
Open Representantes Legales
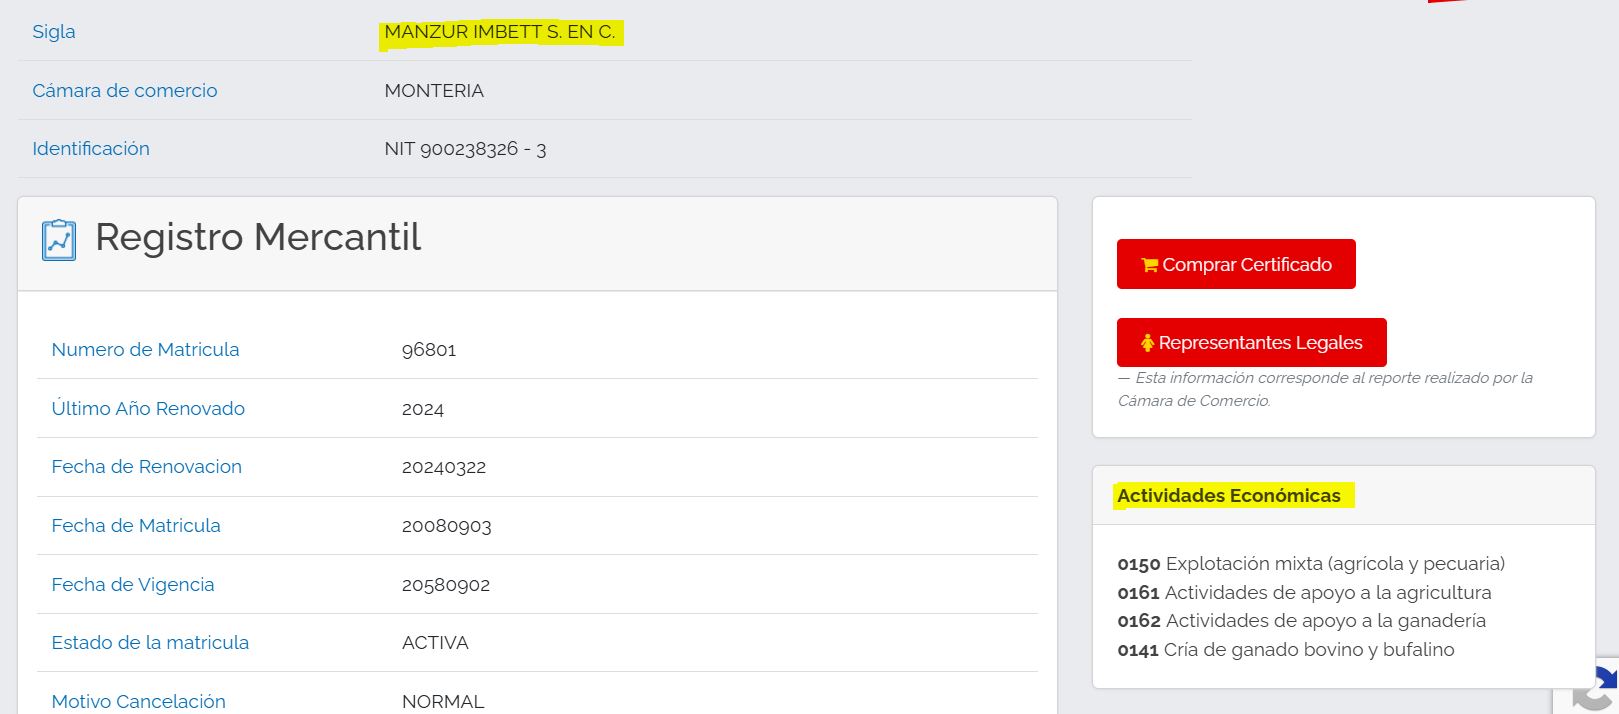click(1251, 343)
